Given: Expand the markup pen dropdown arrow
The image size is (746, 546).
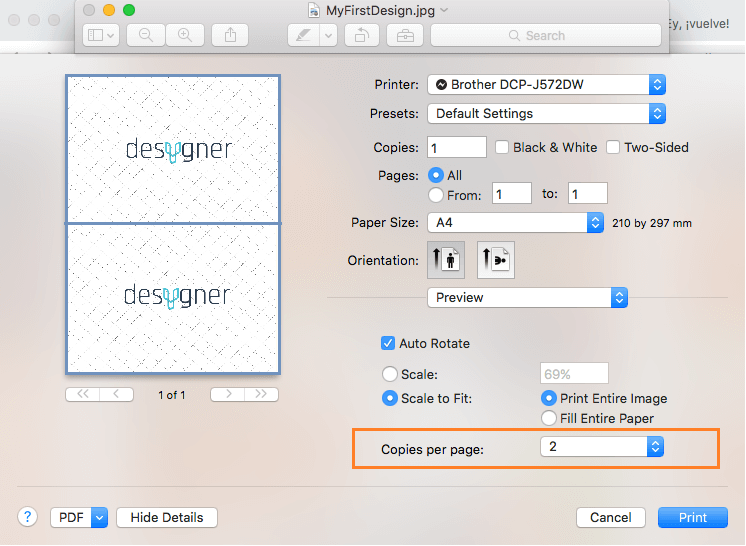Looking at the screenshot, I should [x=328, y=35].
